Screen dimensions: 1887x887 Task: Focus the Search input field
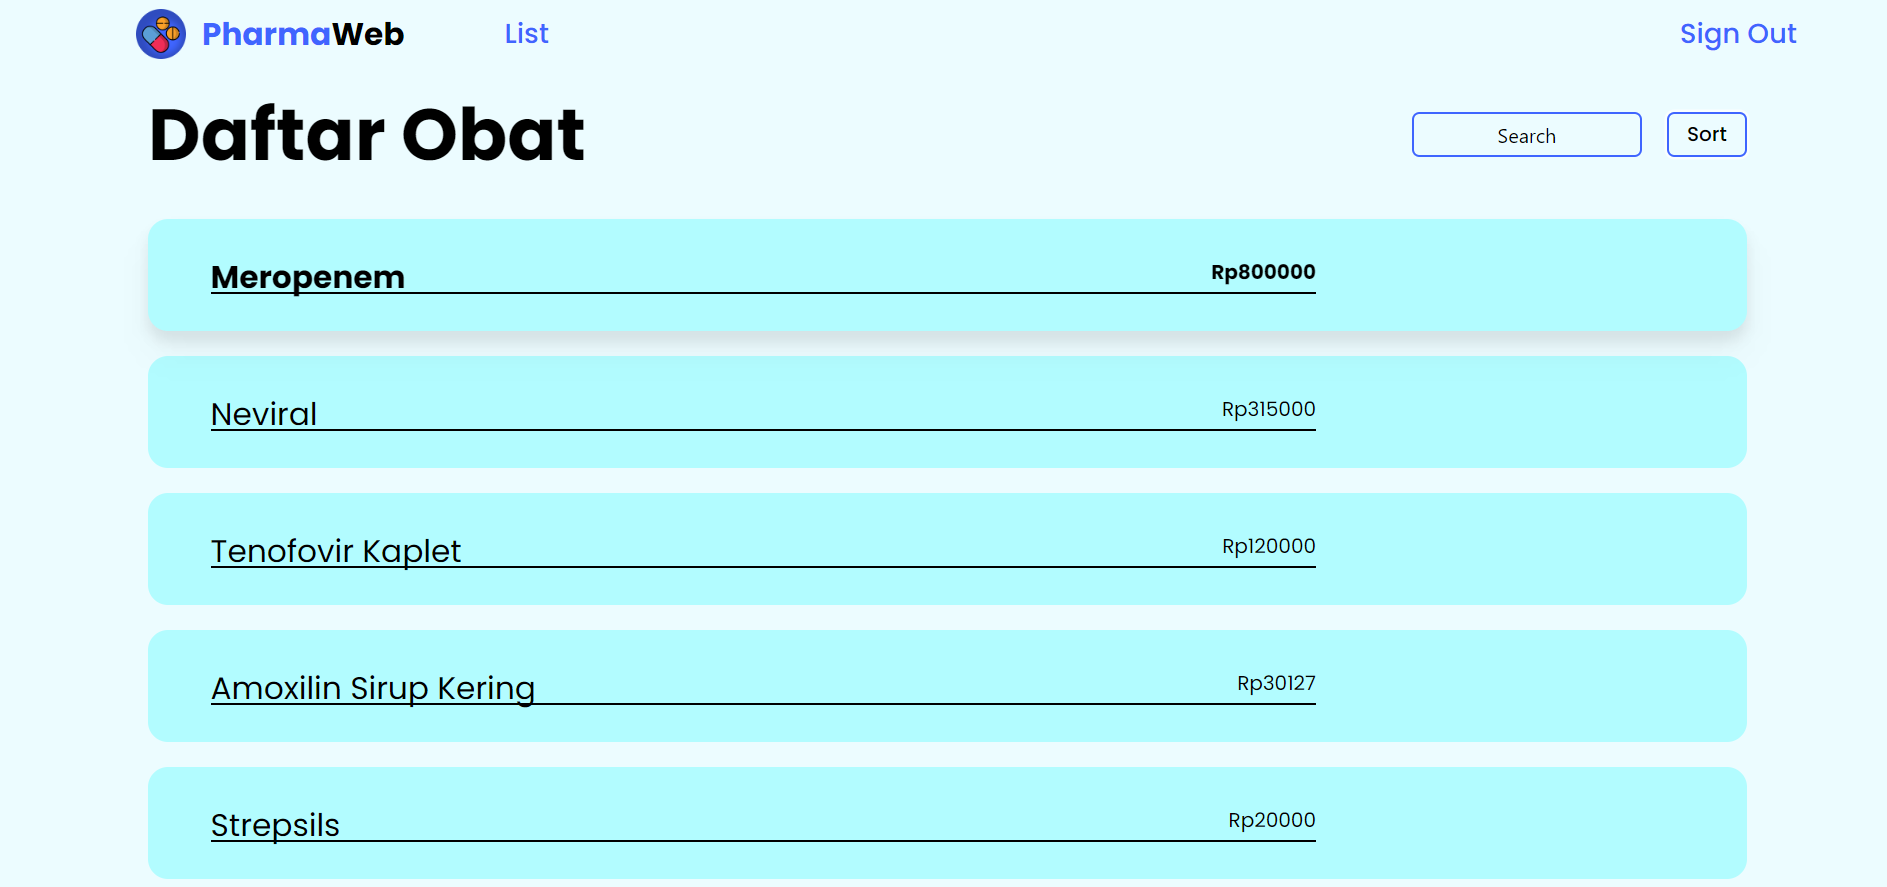(1526, 135)
